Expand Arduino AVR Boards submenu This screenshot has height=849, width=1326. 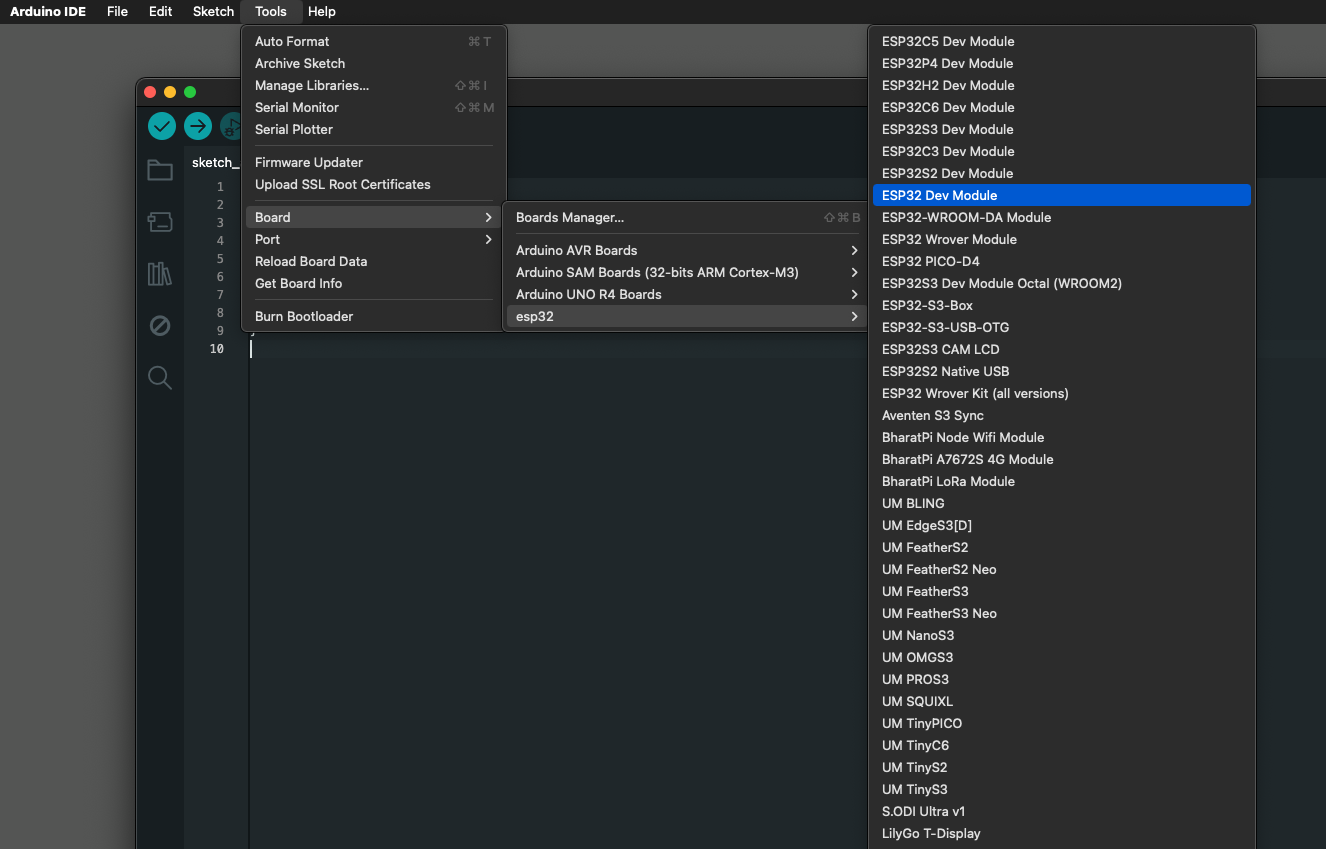(x=687, y=250)
